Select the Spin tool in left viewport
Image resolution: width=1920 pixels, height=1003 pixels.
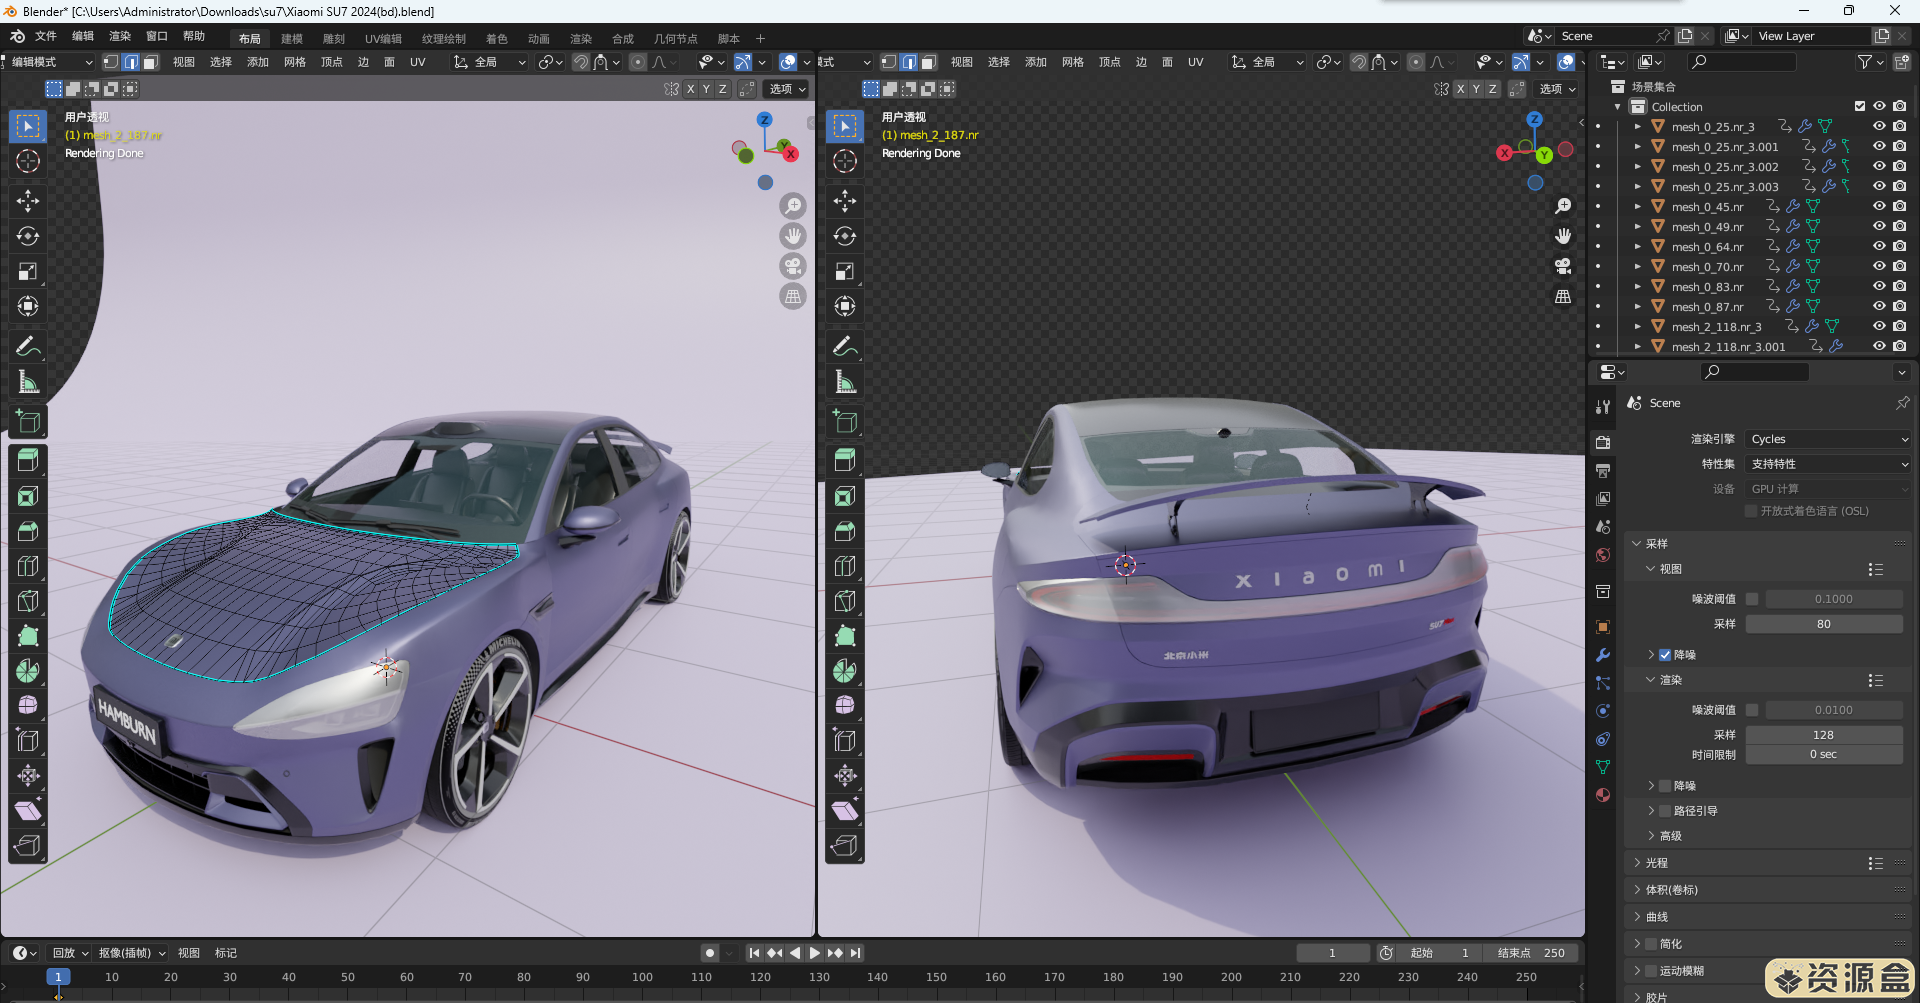pos(28,671)
